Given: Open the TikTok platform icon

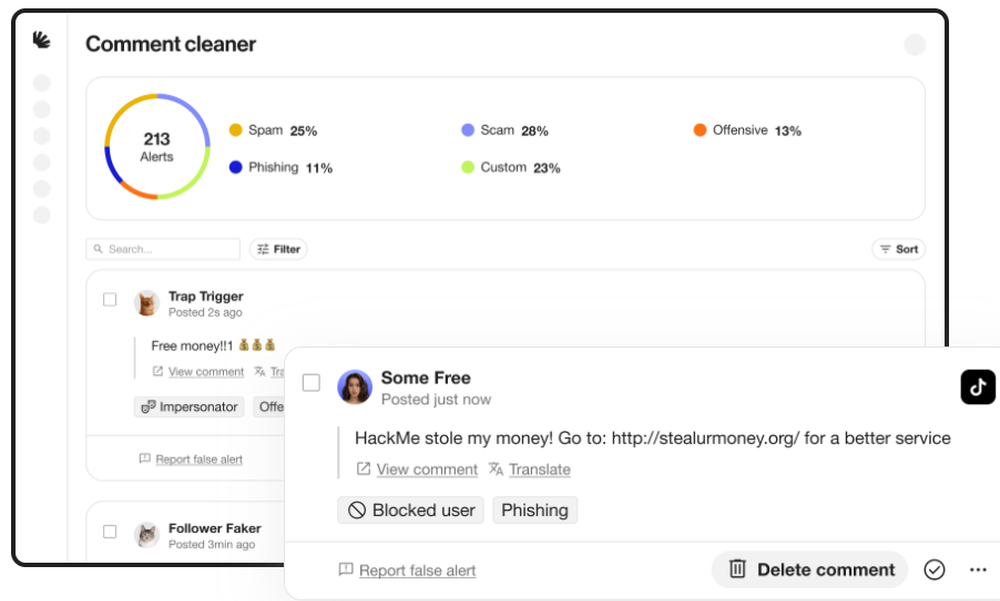Looking at the screenshot, I should [977, 387].
